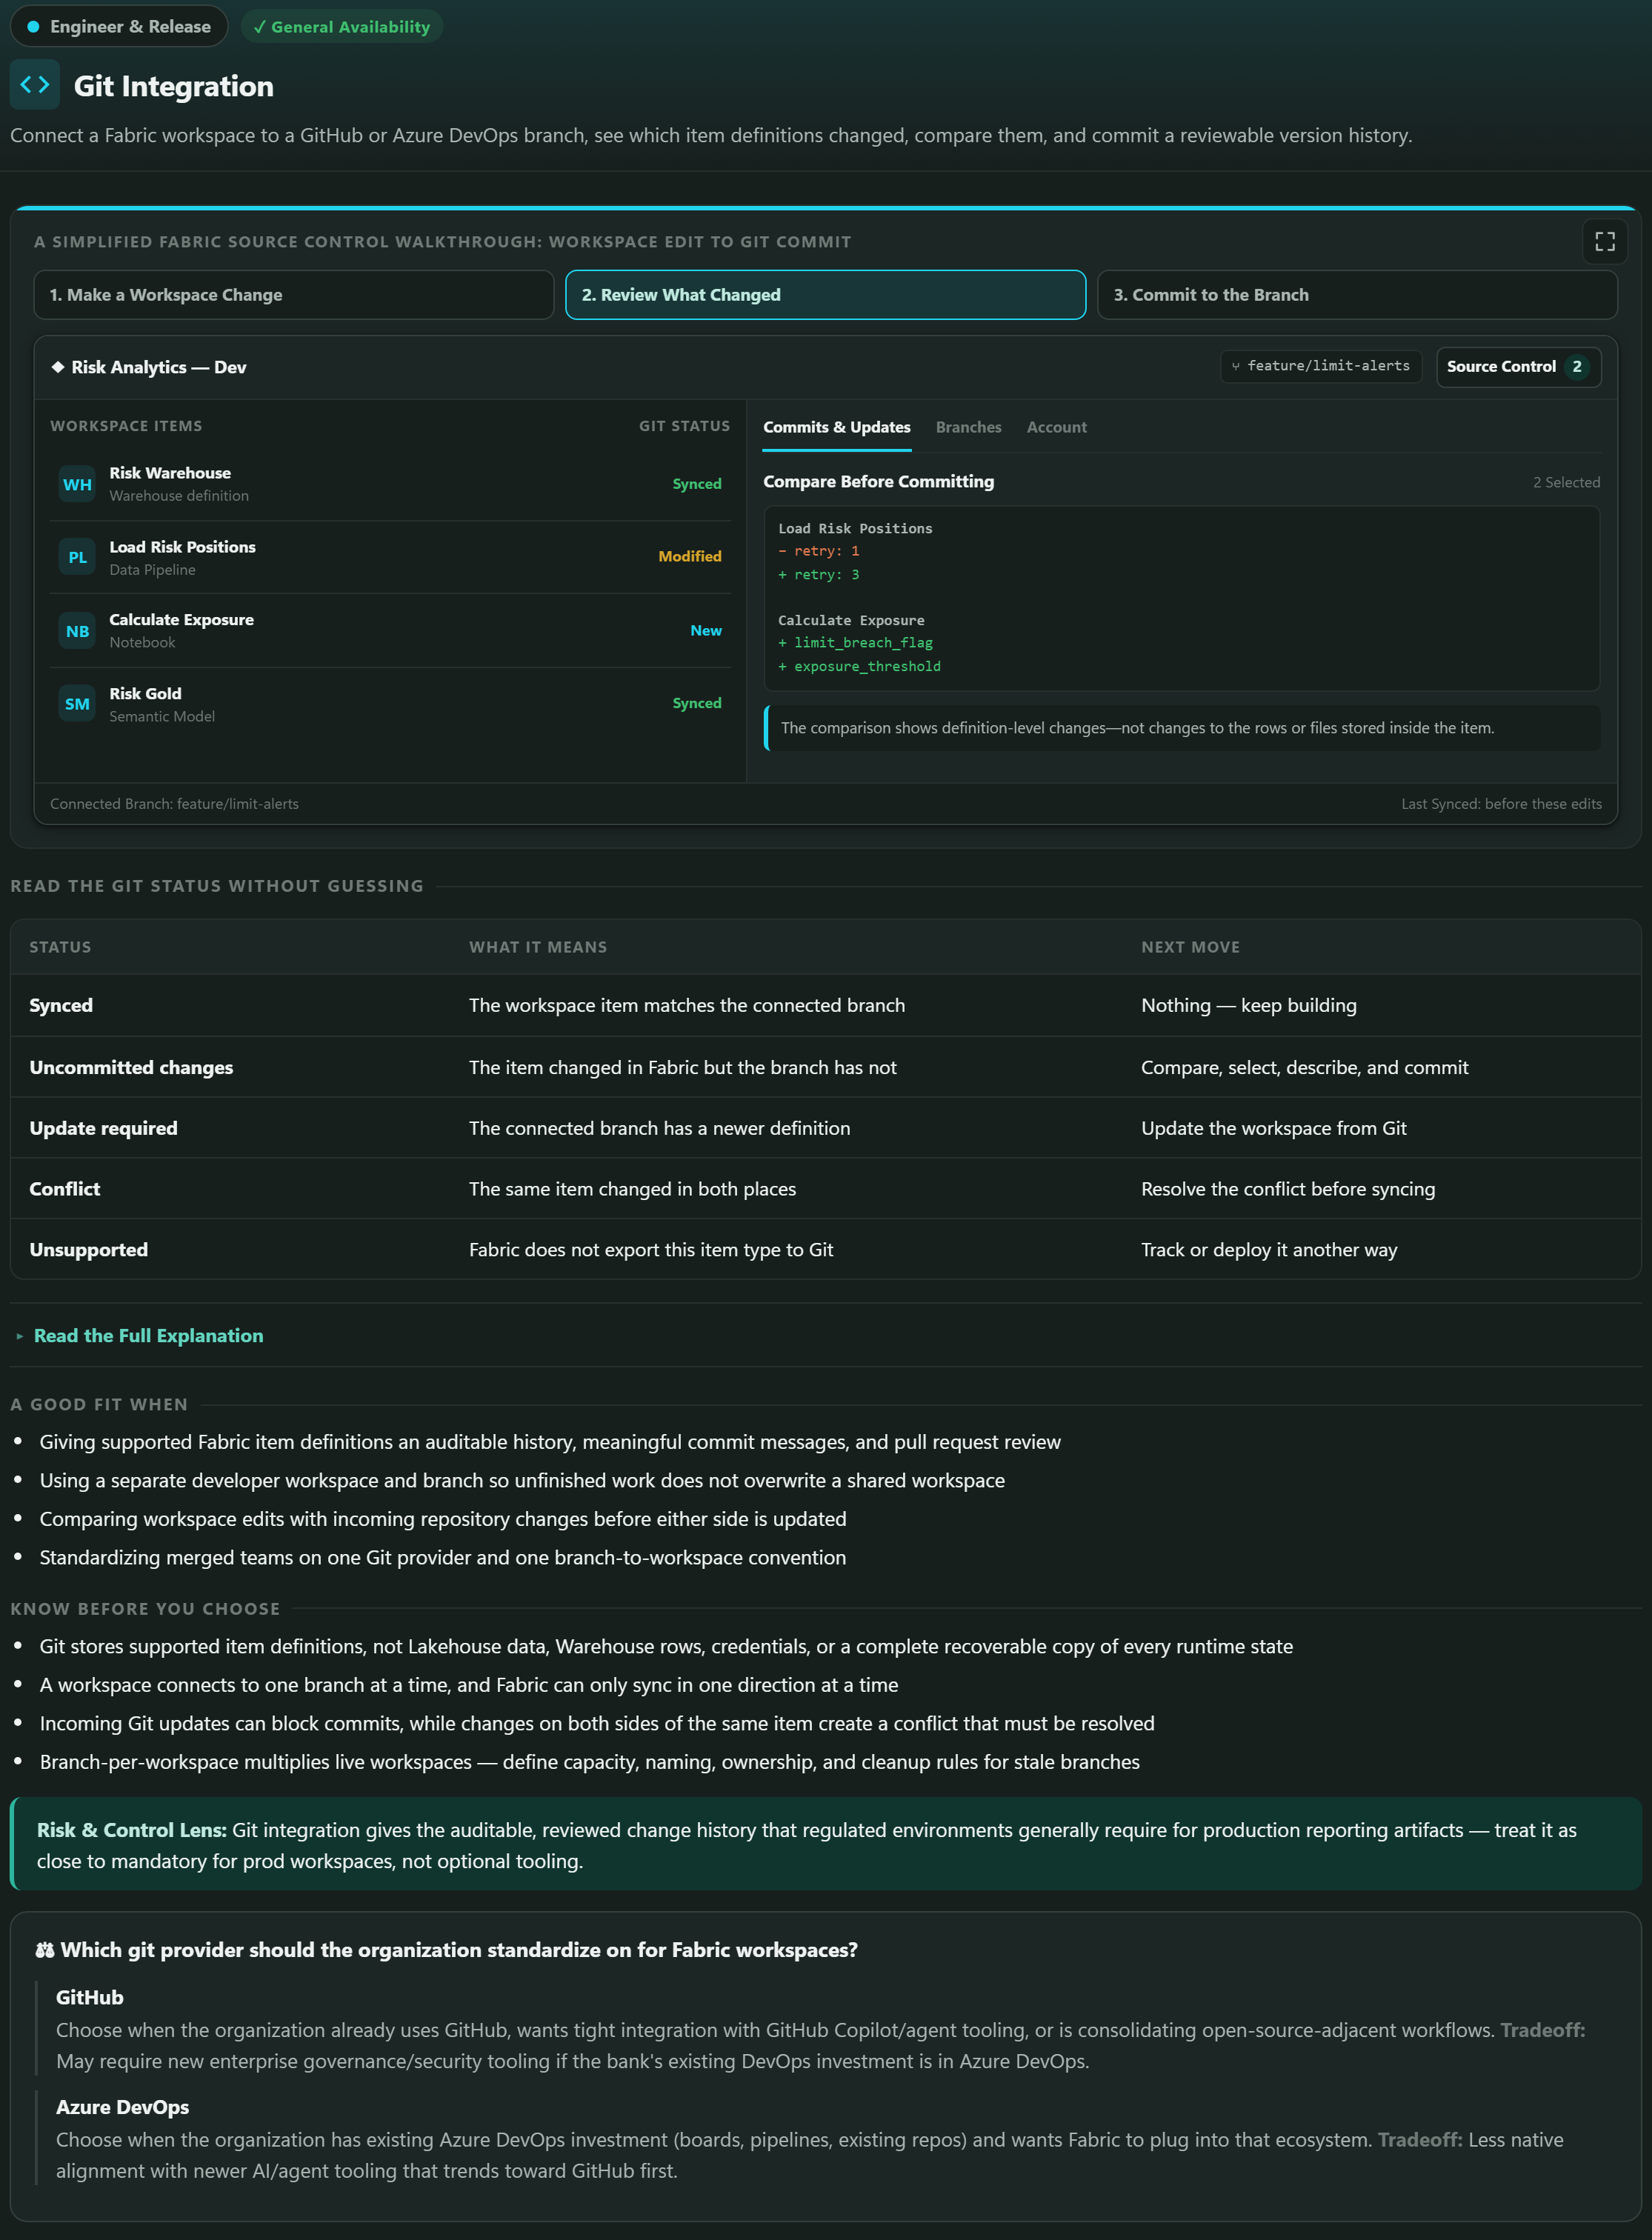The width and height of the screenshot is (1652, 2240).
Task: Click the Engineer & Release category badge
Action: (x=119, y=27)
